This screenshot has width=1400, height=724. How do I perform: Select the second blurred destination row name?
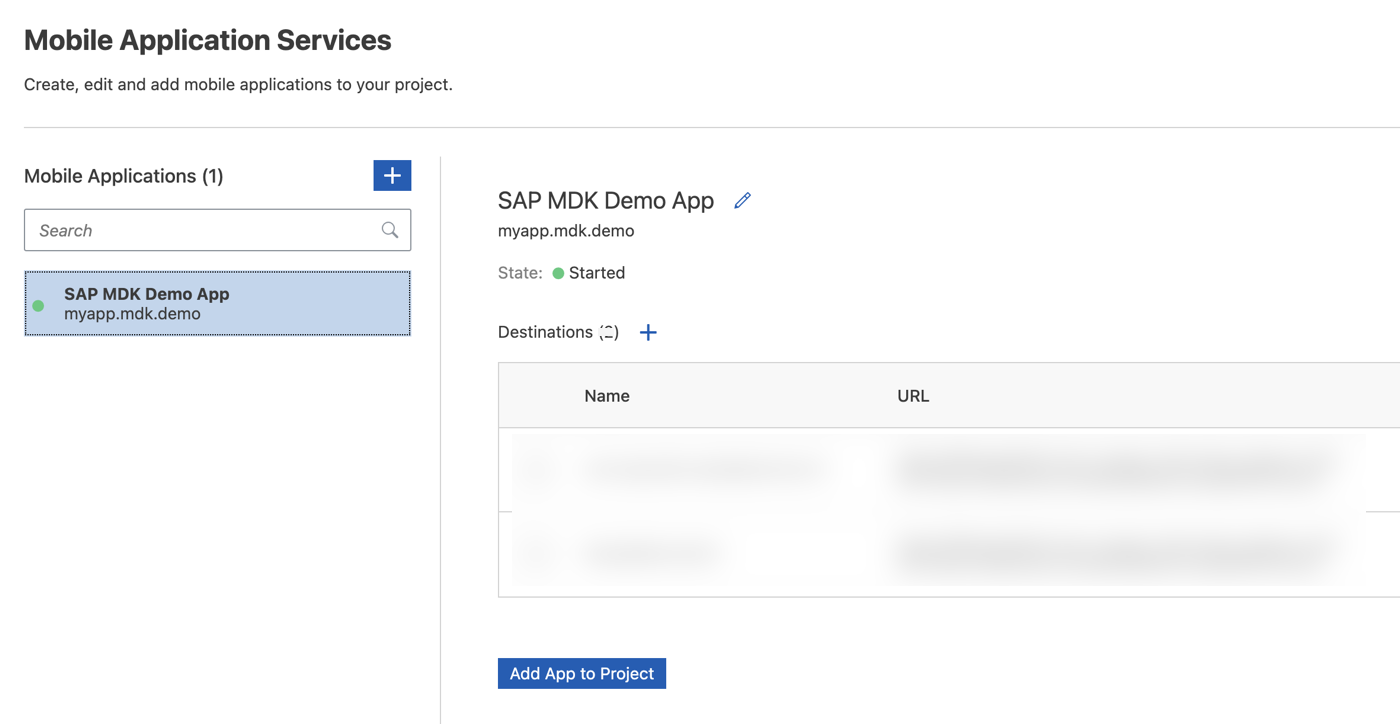pyautogui.click(x=652, y=551)
